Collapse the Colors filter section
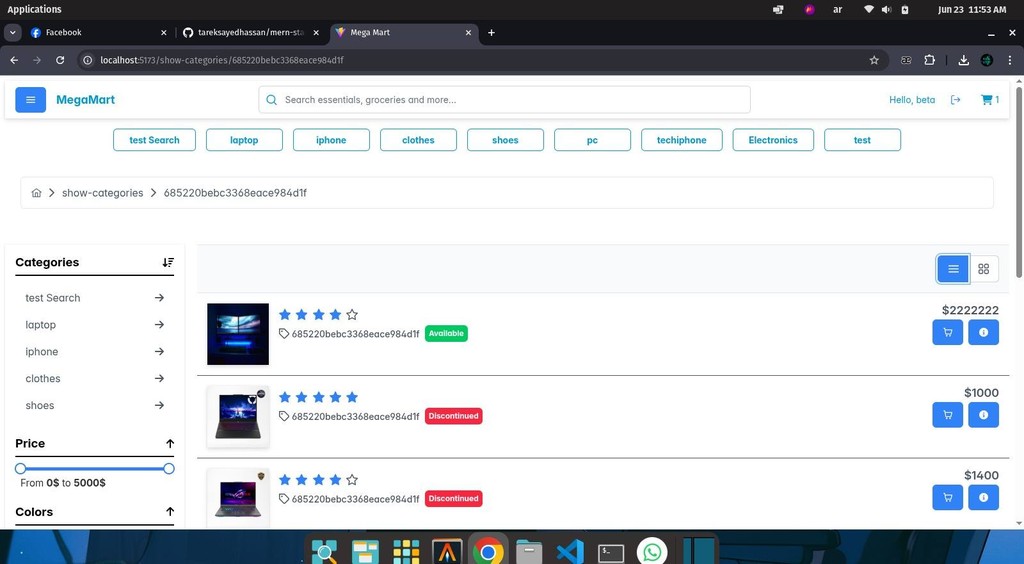Image resolution: width=1024 pixels, height=564 pixels. [x=170, y=512]
